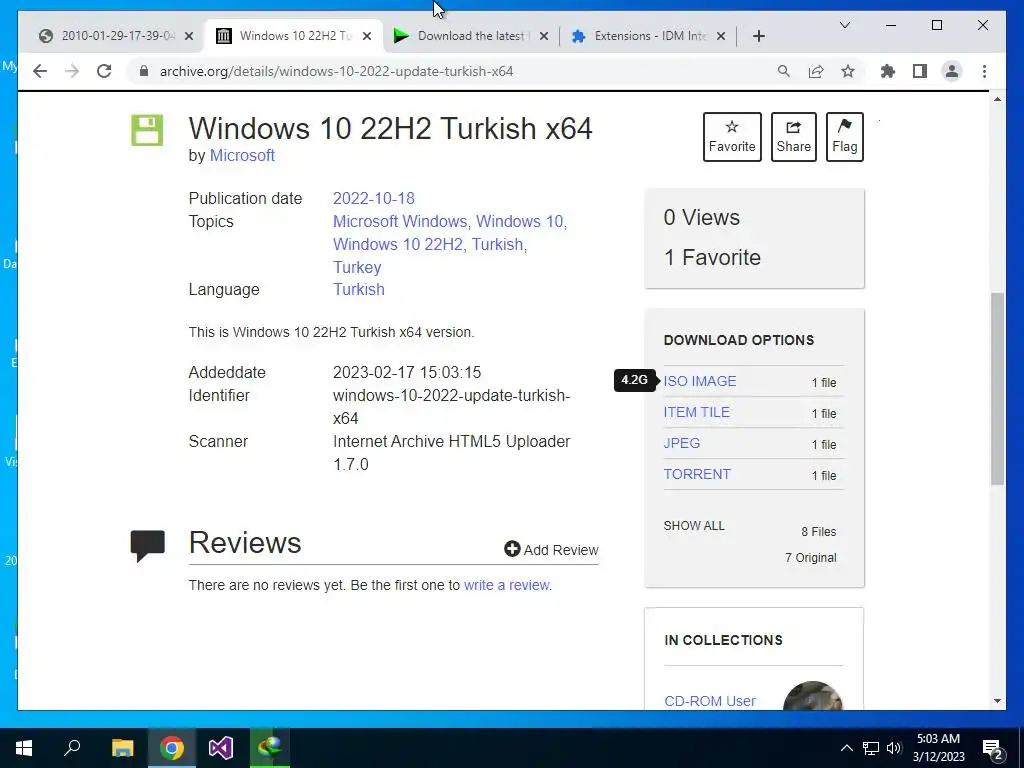Close the 2010-01-29-17-39 tab
This screenshot has width=1024, height=768.
(x=189, y=36)
